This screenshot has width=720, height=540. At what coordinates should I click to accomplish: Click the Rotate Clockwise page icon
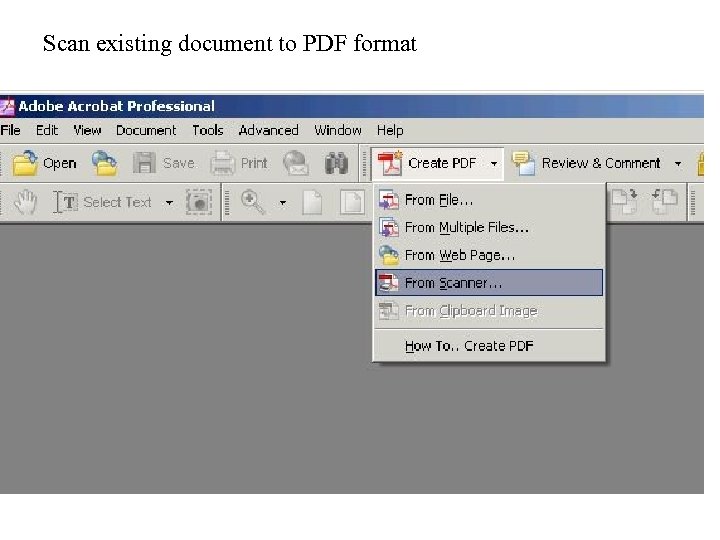pos(625,201)
